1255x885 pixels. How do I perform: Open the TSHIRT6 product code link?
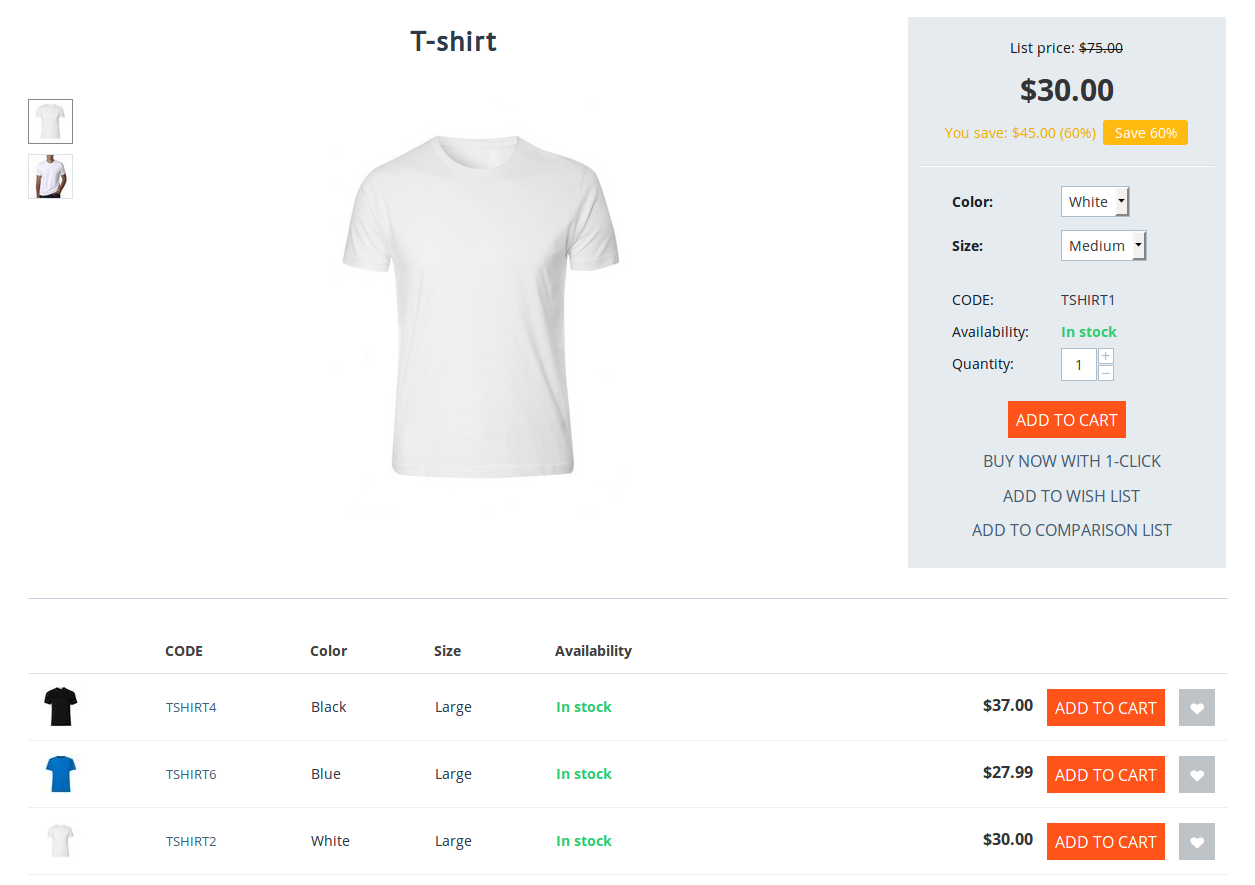click(x=191, y=775)
